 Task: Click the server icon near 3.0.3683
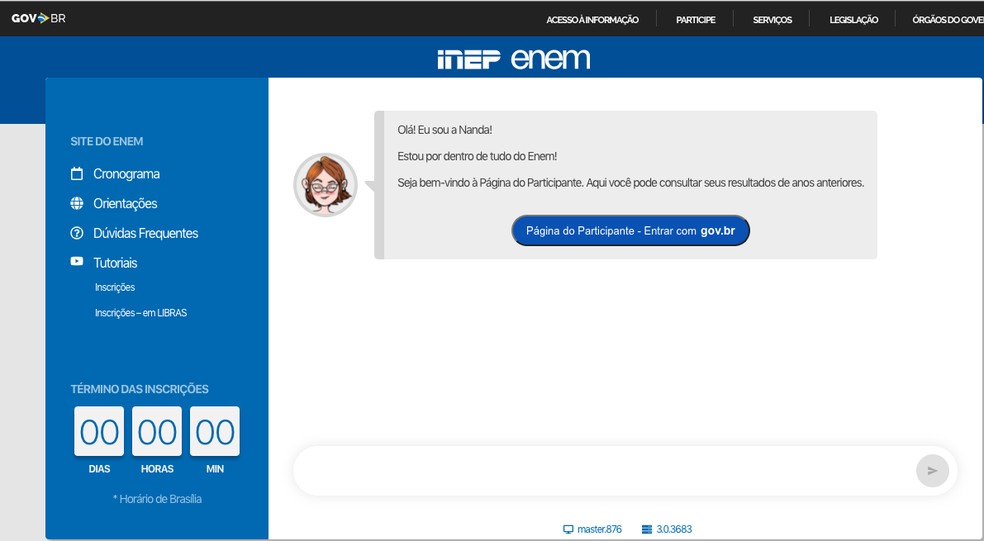click(x=646, y=529)
